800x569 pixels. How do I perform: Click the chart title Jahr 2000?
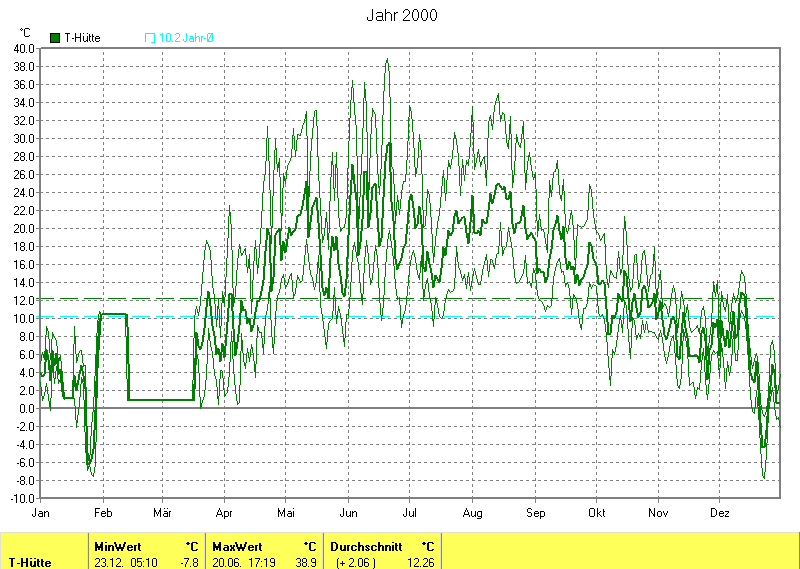coord(401,15)
